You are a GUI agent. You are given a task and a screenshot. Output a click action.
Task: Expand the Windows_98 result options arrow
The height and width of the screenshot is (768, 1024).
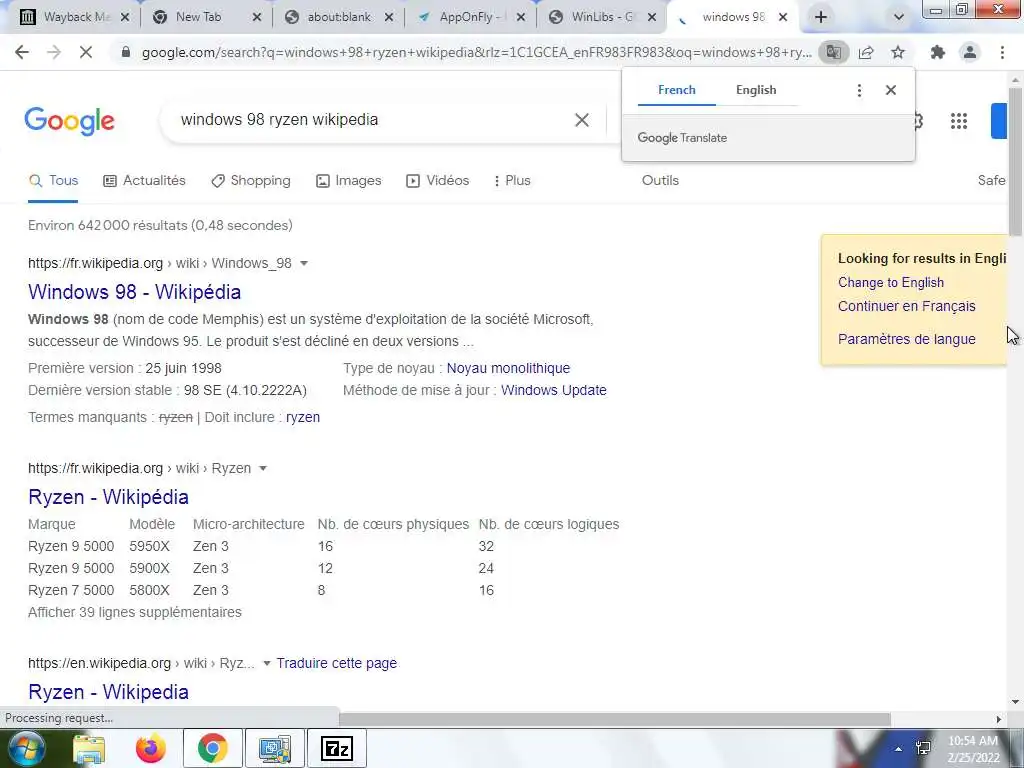coord(304,264)
